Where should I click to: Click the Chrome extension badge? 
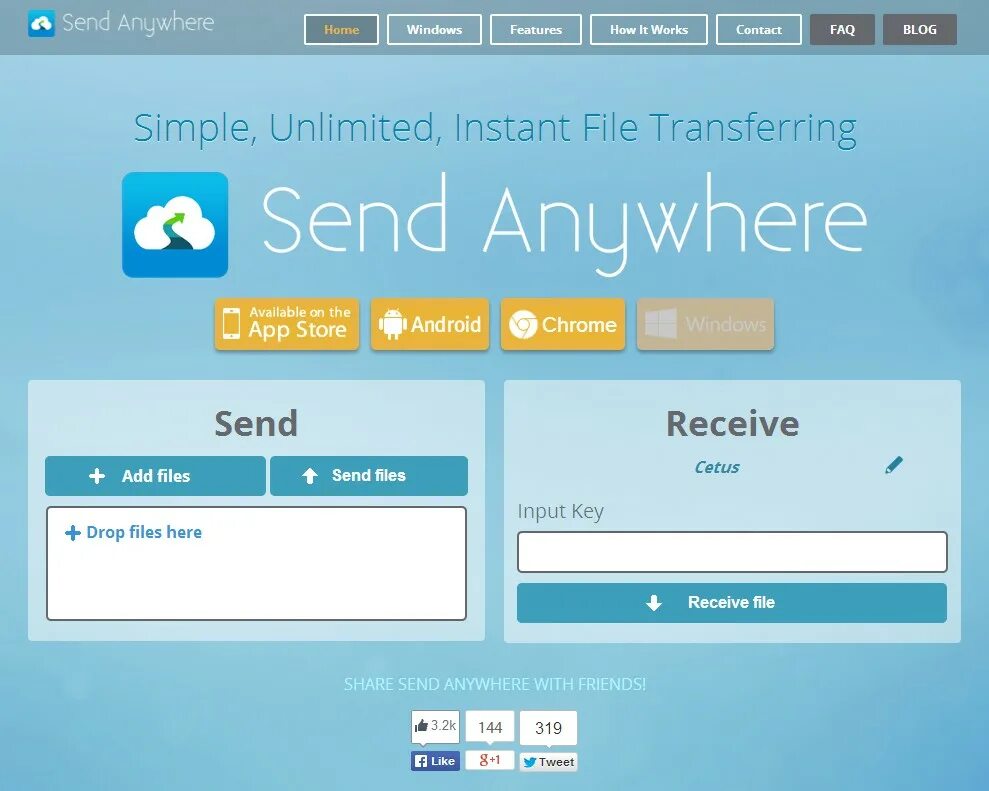(x=563, y=324)
